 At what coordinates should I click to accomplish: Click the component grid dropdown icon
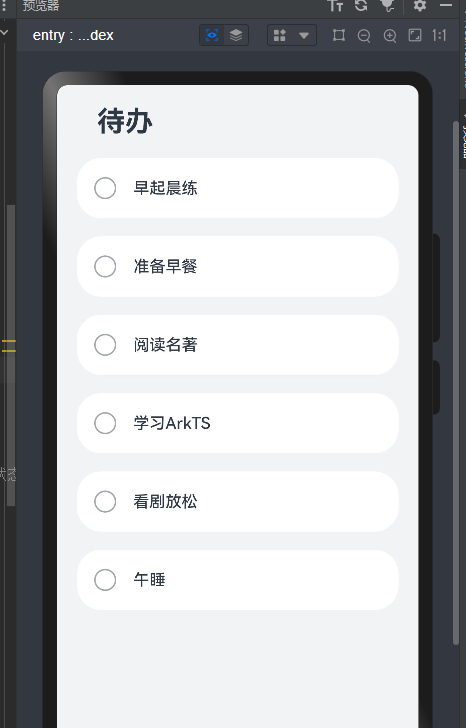pos(279,35)
